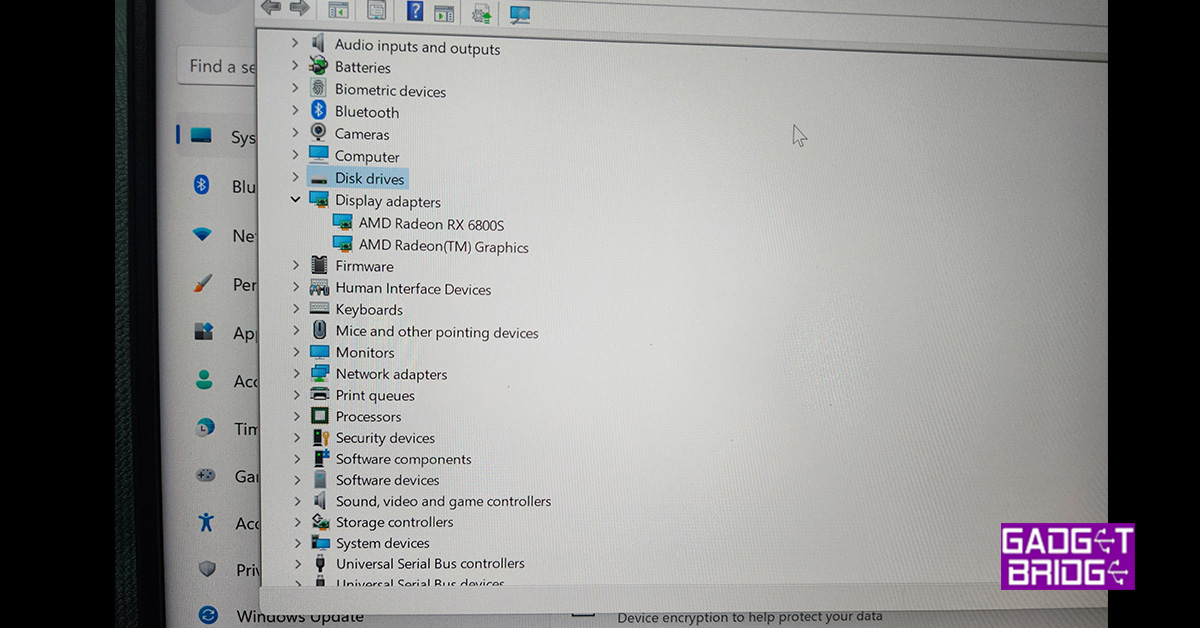1200x628 pixels.
Task: Open Windows Update in Settings sidebar
Action: (299, 615)
